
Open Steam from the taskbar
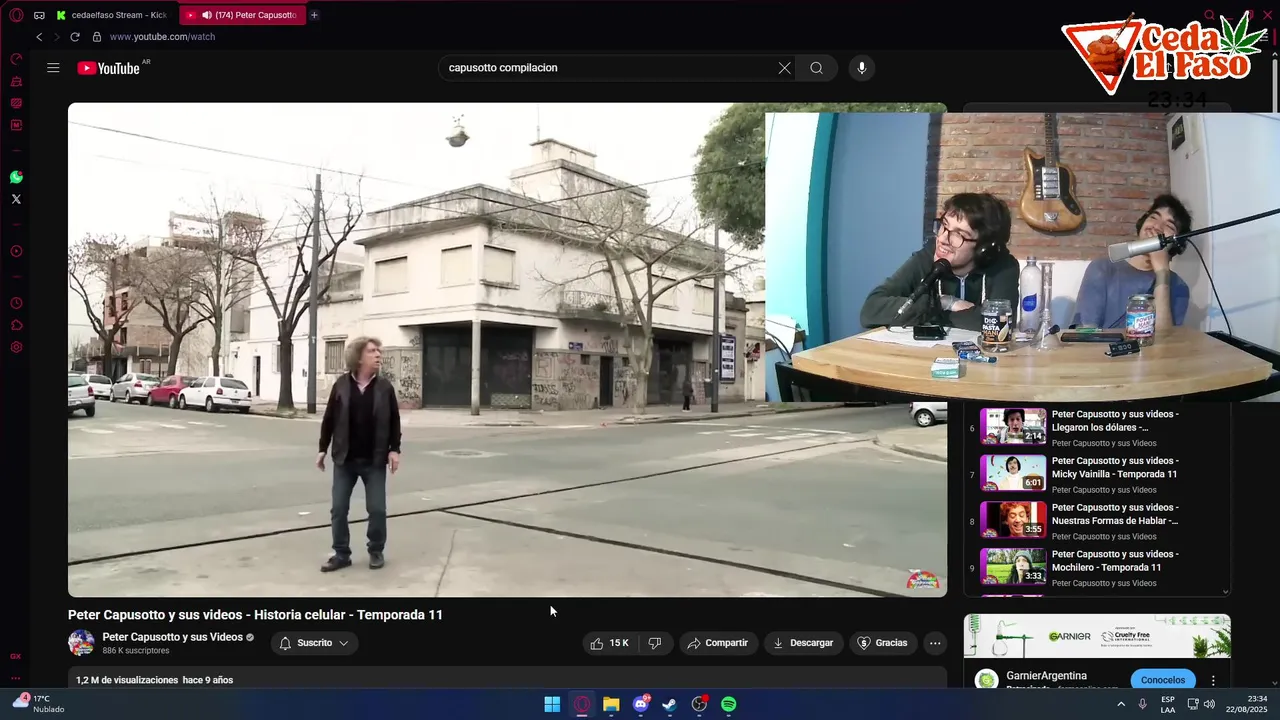670,704
